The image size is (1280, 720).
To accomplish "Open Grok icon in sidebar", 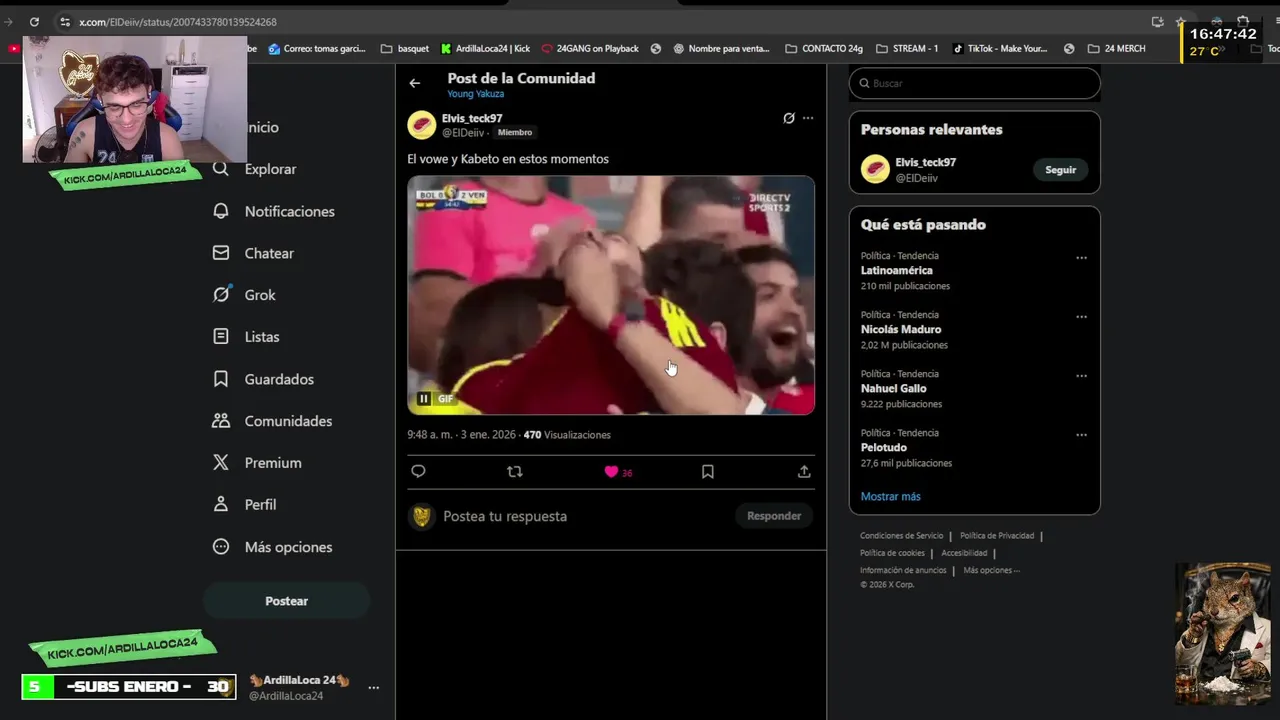I will [x=221, y=295].
